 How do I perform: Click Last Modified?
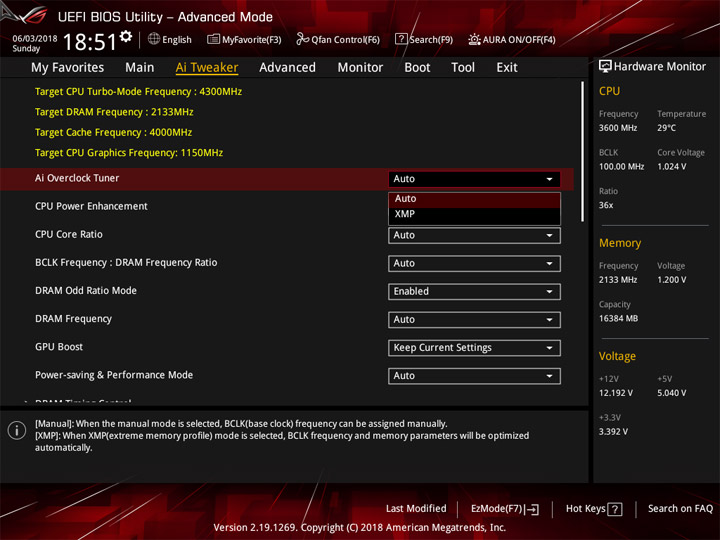point(416,509)
